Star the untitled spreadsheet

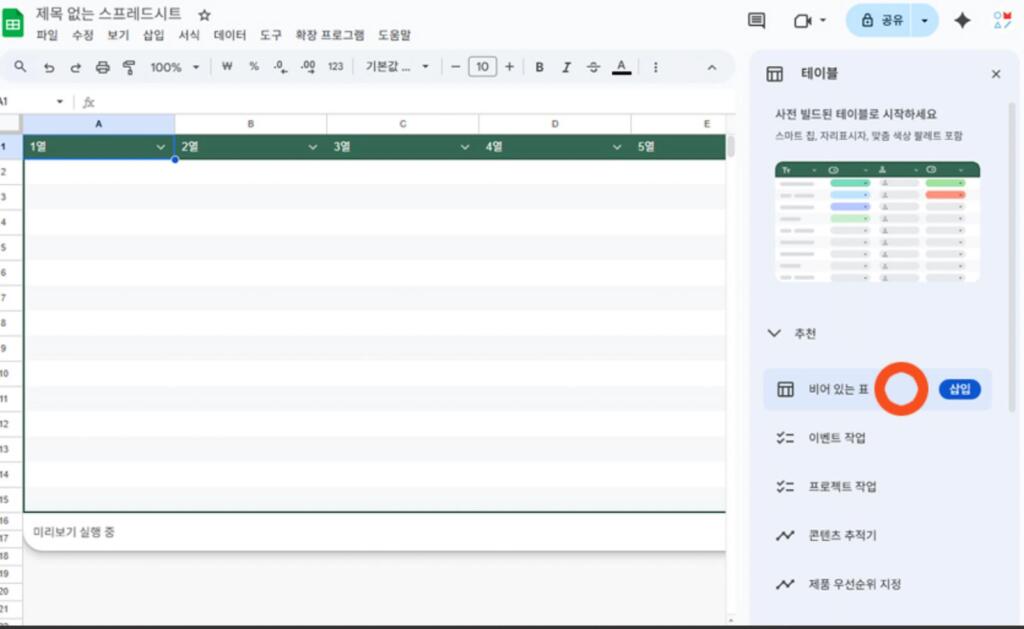point(204,15)
